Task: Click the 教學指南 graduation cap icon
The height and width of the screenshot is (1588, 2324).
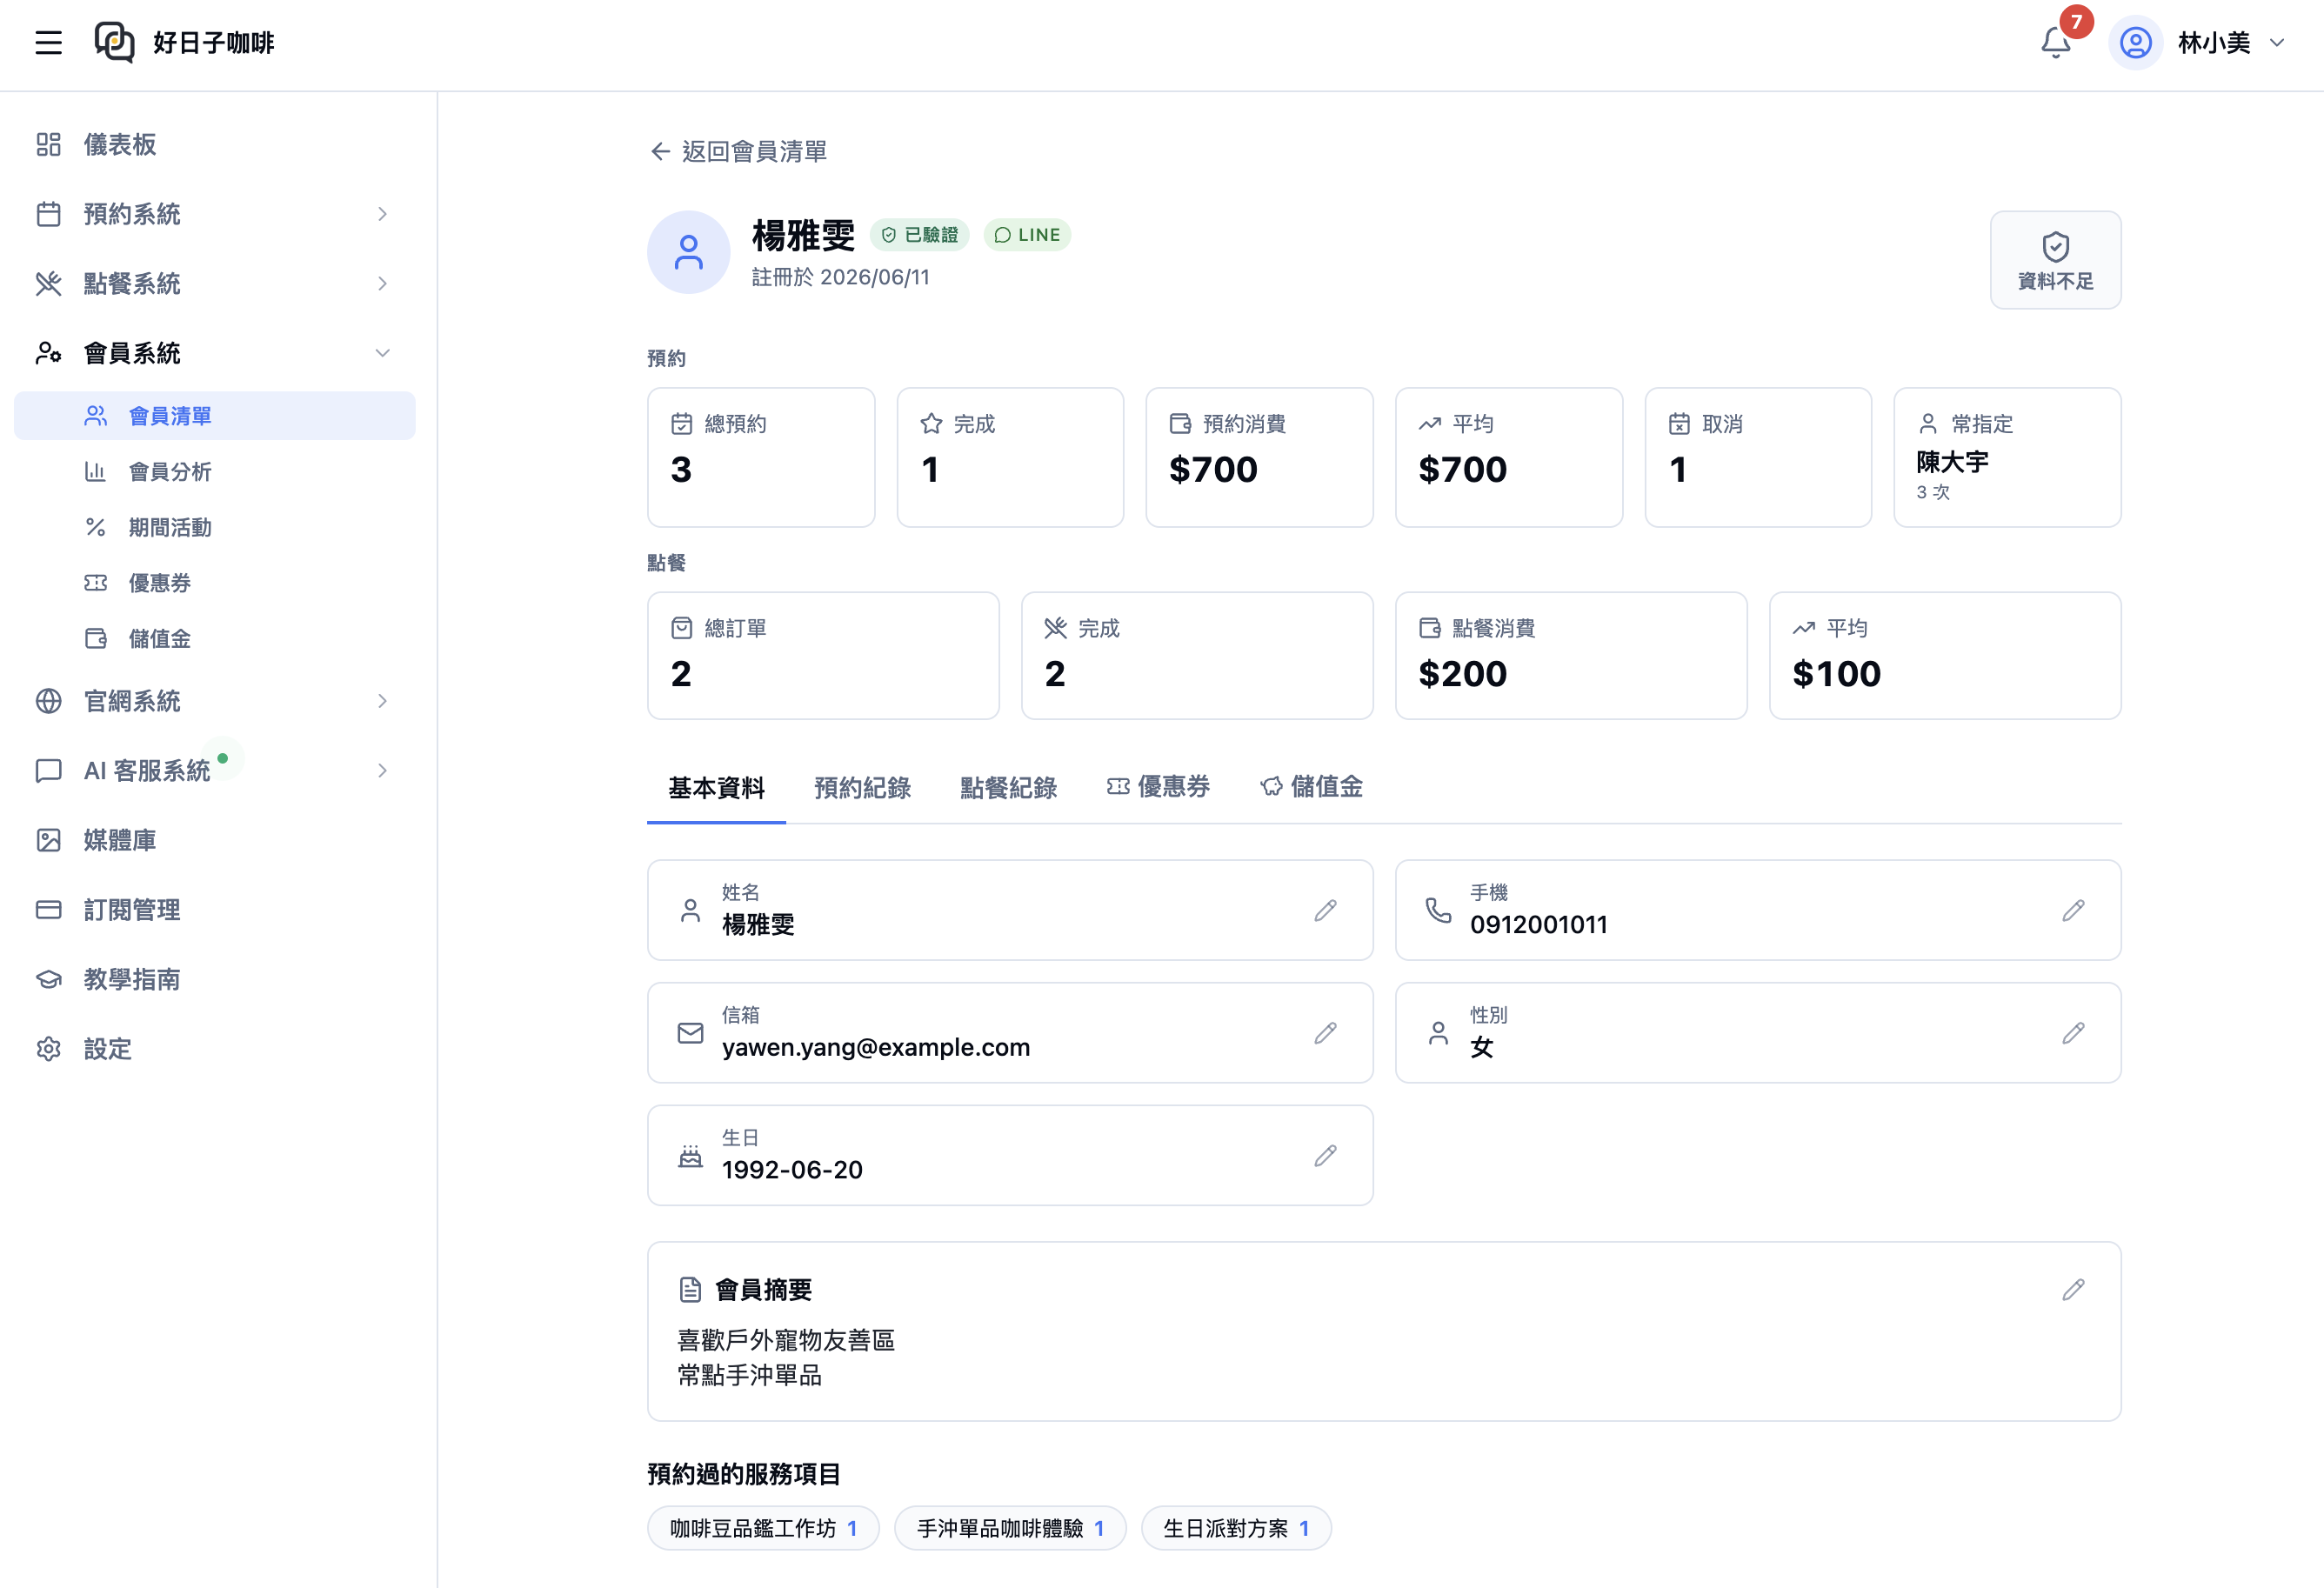Action: (49, 980)
